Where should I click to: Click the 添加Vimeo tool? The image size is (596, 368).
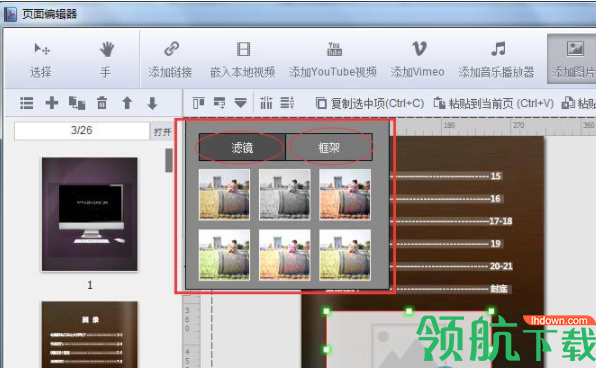(418, 59)
